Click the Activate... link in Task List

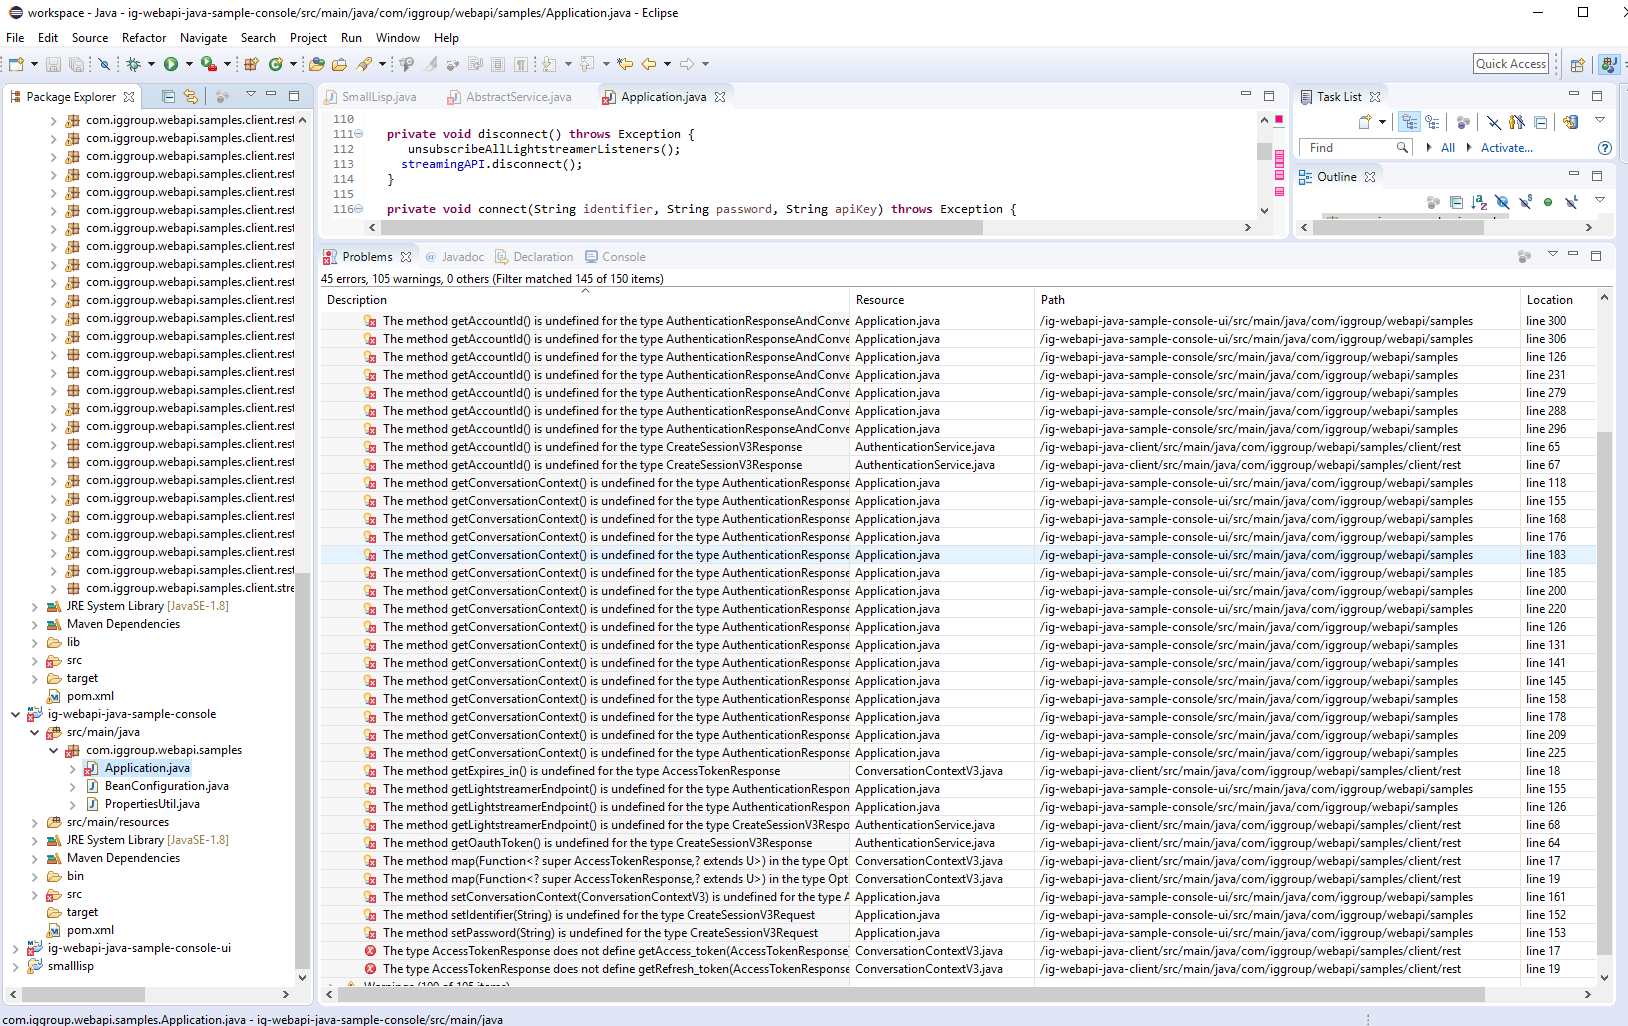click(x=1506, y=148)
